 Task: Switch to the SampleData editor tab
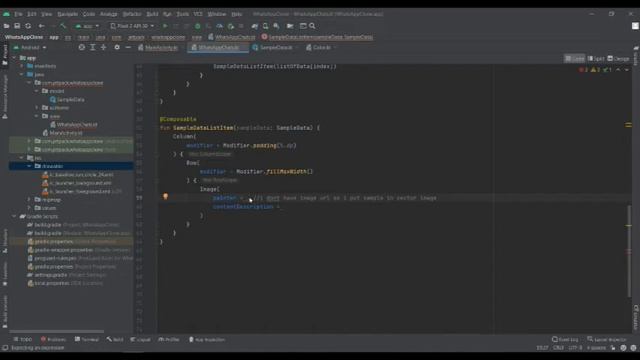[276, 47]
